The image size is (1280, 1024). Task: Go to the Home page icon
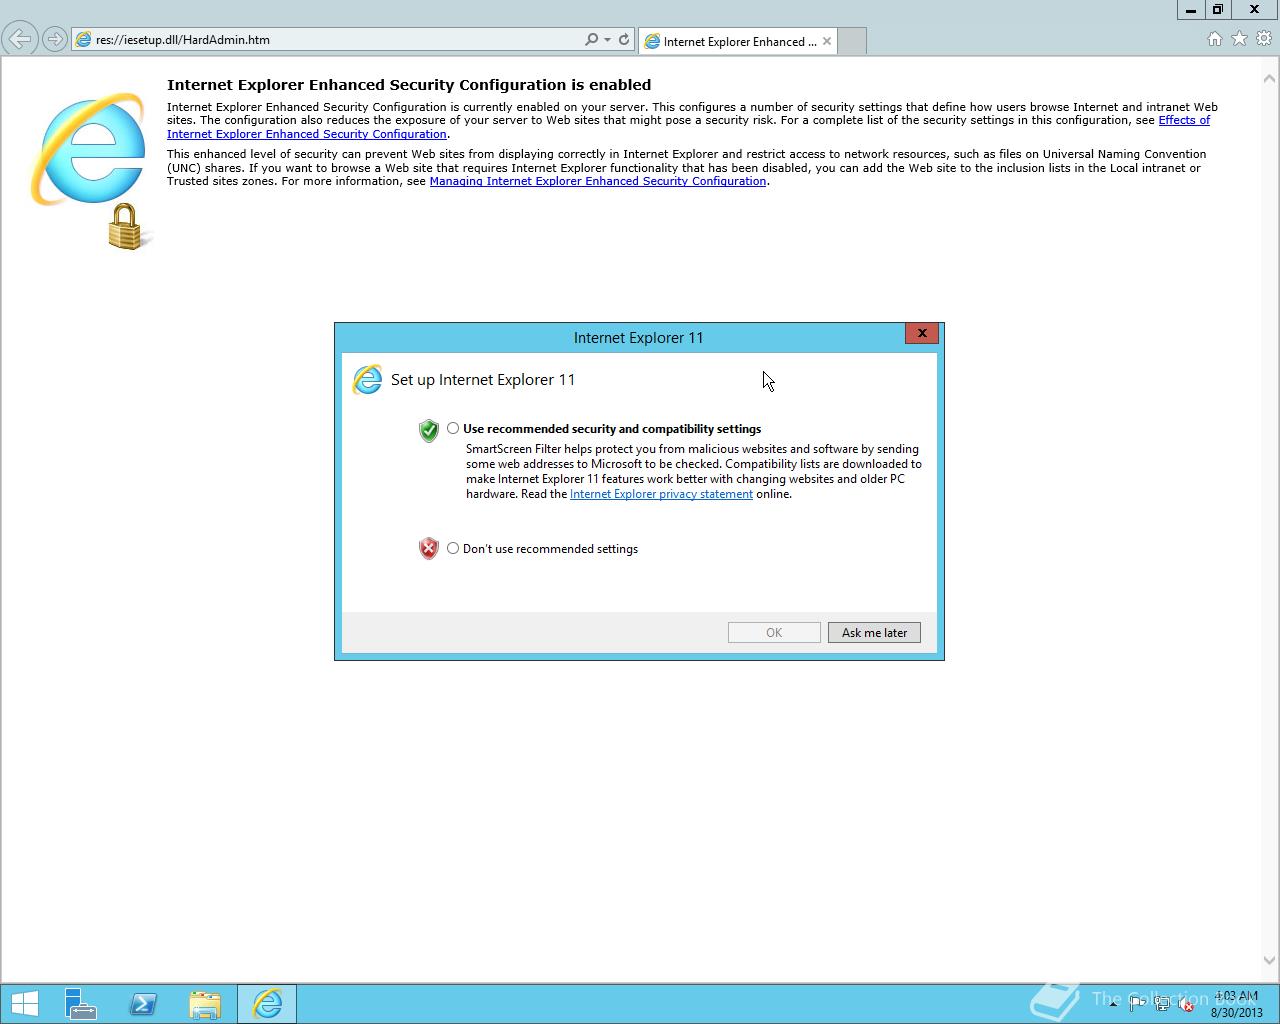[x=1215, y=39]
